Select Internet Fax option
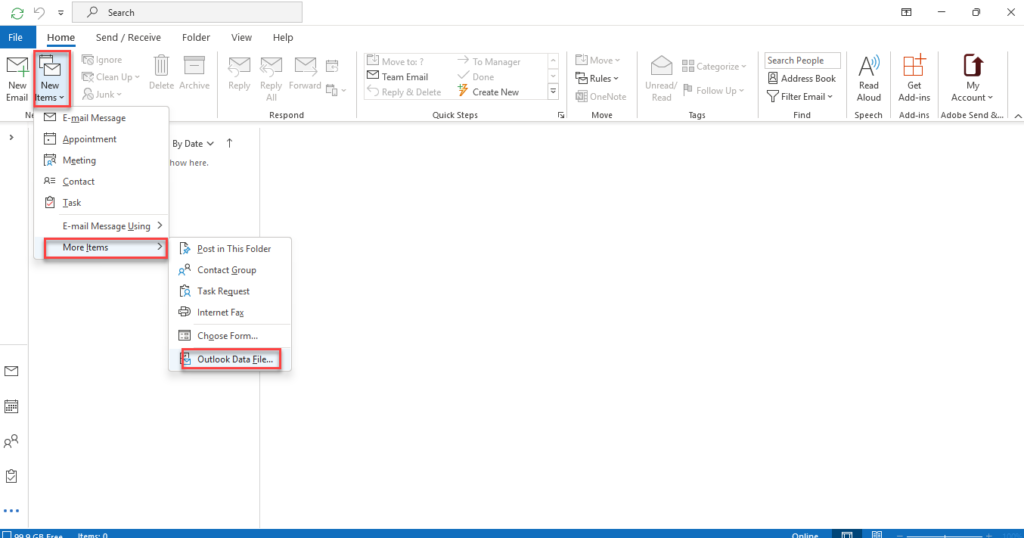The image size is (1024, 538). click(x=230, y=312)
